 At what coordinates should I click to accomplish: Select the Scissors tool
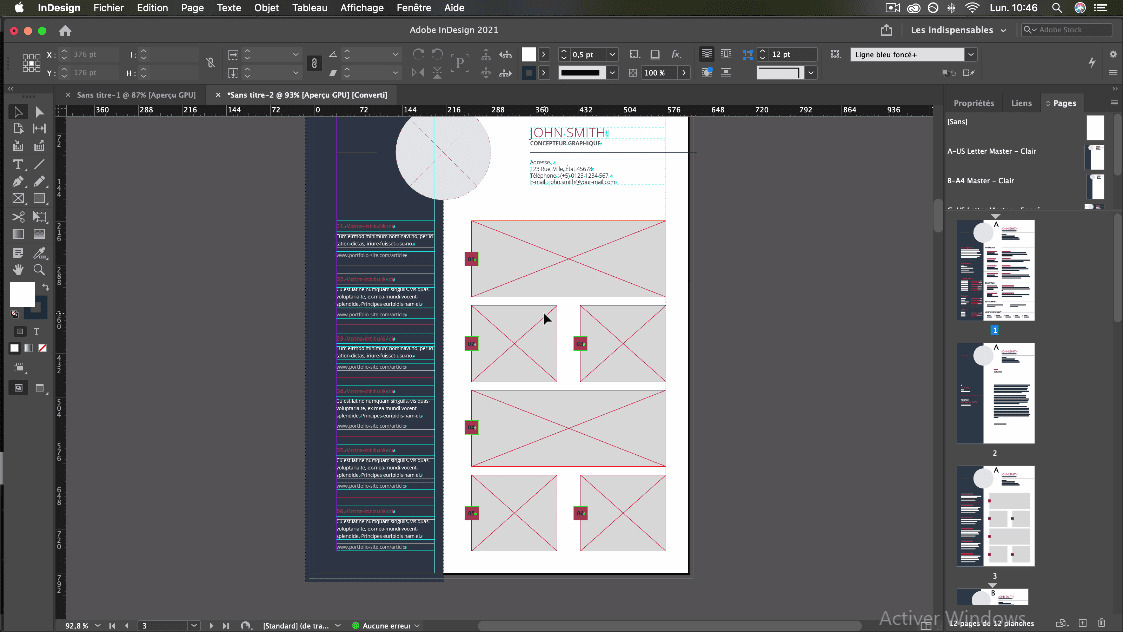(17, 214)
